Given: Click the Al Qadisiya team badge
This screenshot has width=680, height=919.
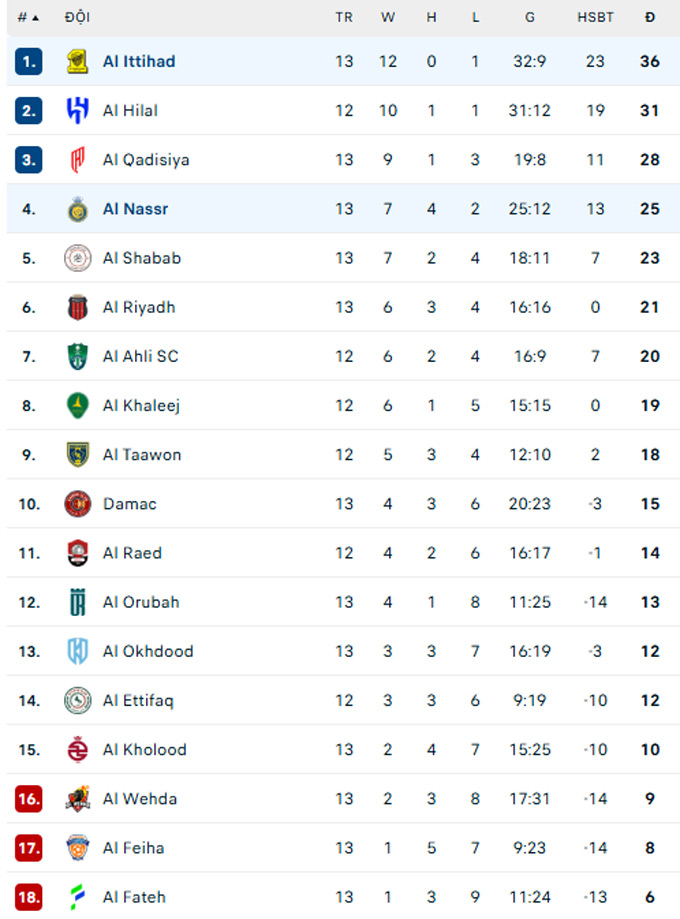Looking at the screenshot, I should pos(77,160).
